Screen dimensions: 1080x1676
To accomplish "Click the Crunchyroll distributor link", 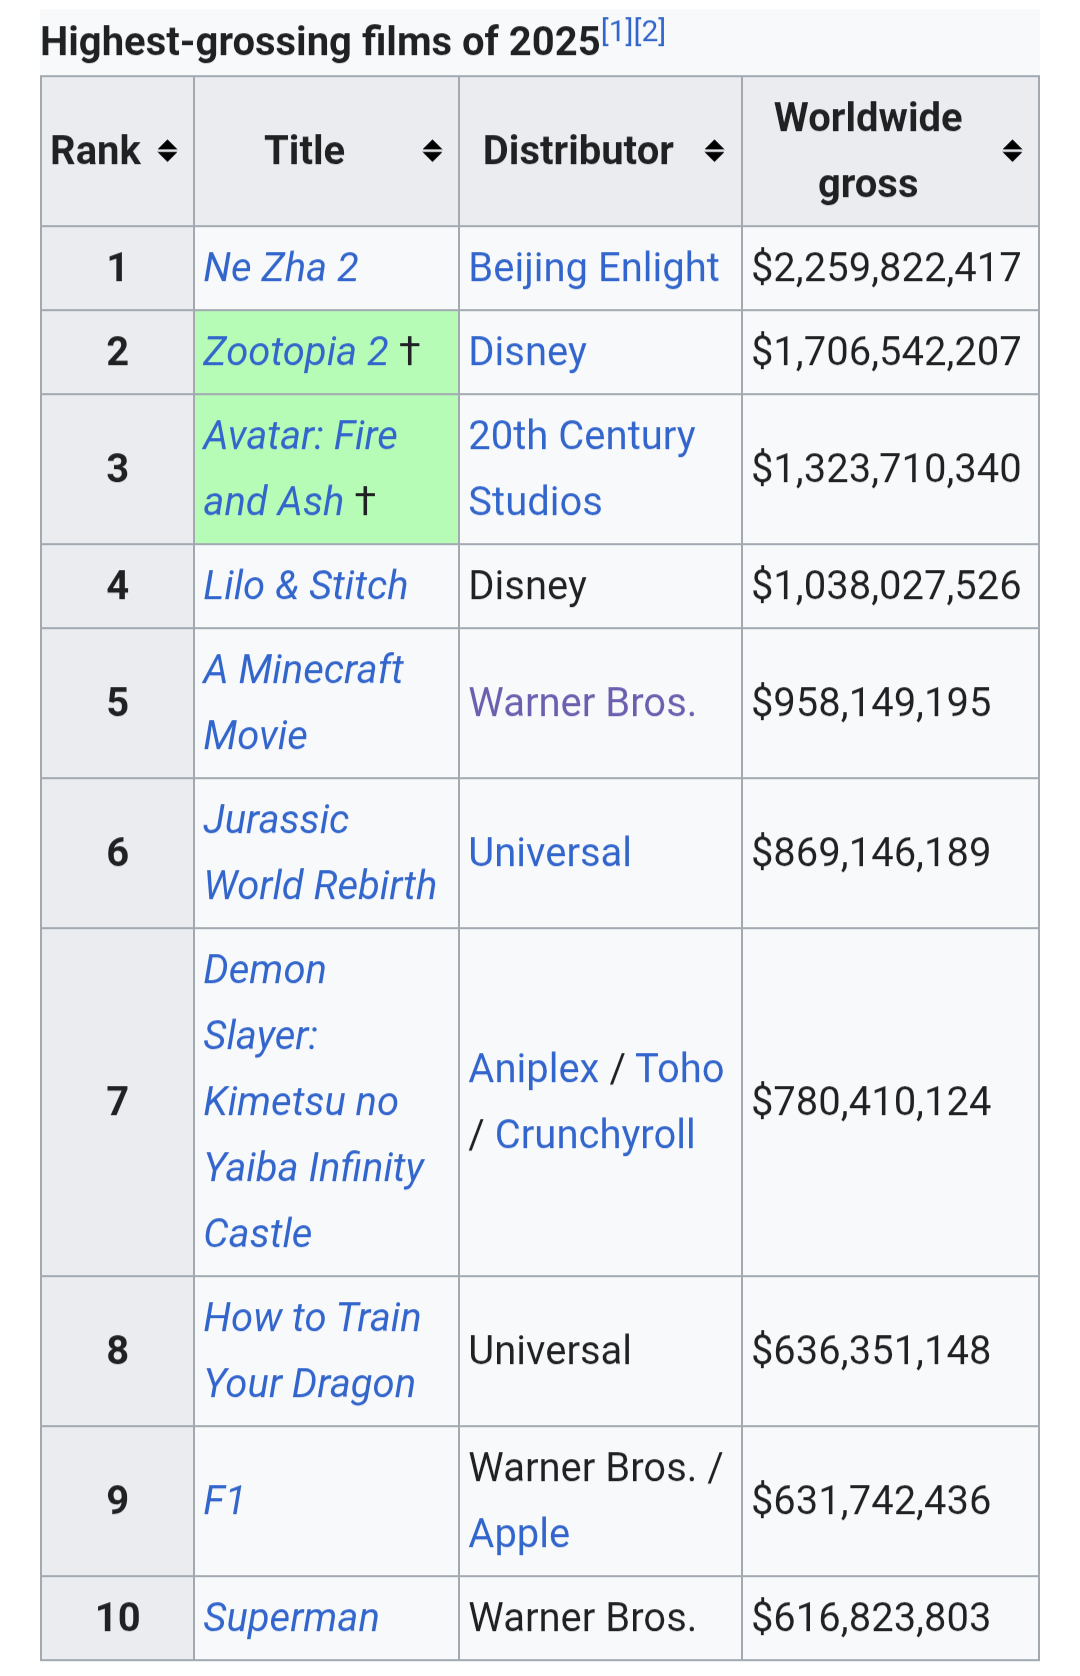I will [595, 1135].
